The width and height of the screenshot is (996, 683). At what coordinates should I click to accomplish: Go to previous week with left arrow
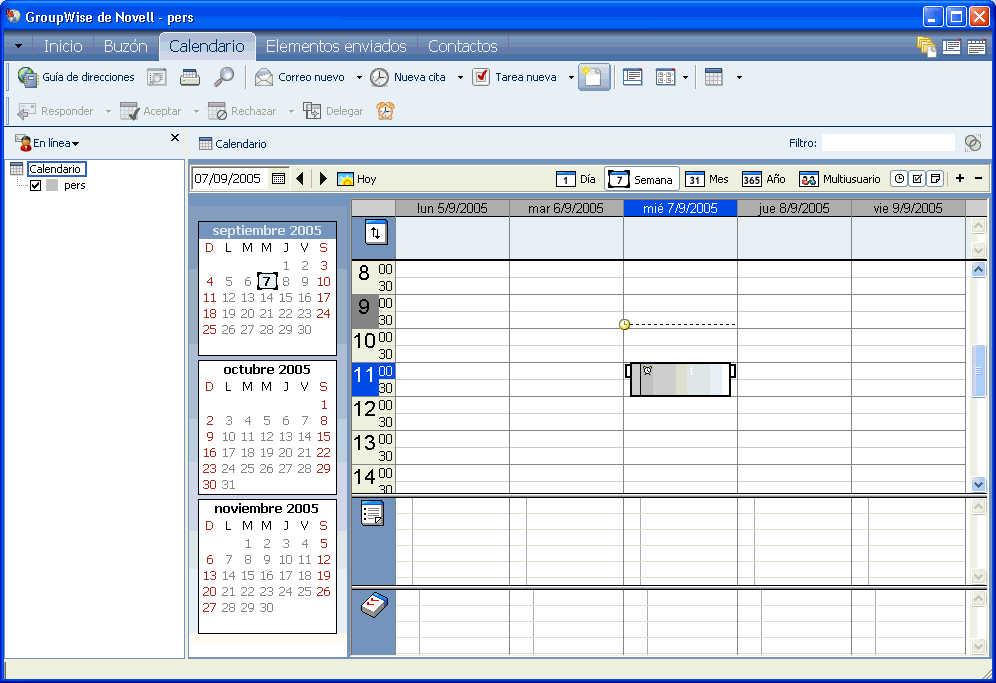point(300,179)
